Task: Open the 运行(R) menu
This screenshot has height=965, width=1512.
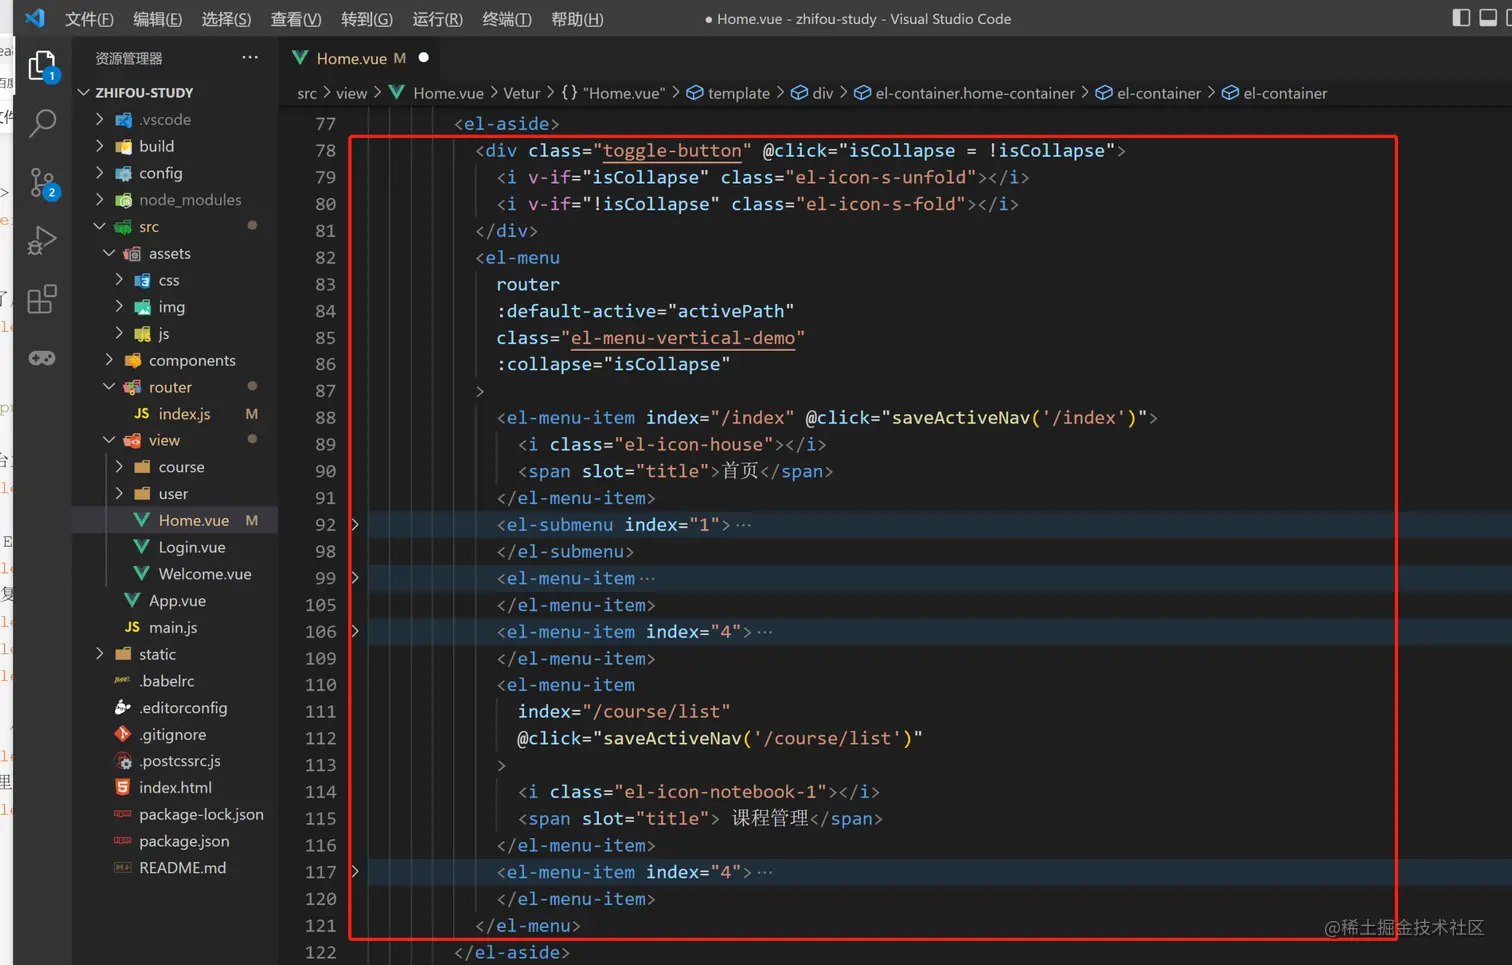Action: coord(437,19)
